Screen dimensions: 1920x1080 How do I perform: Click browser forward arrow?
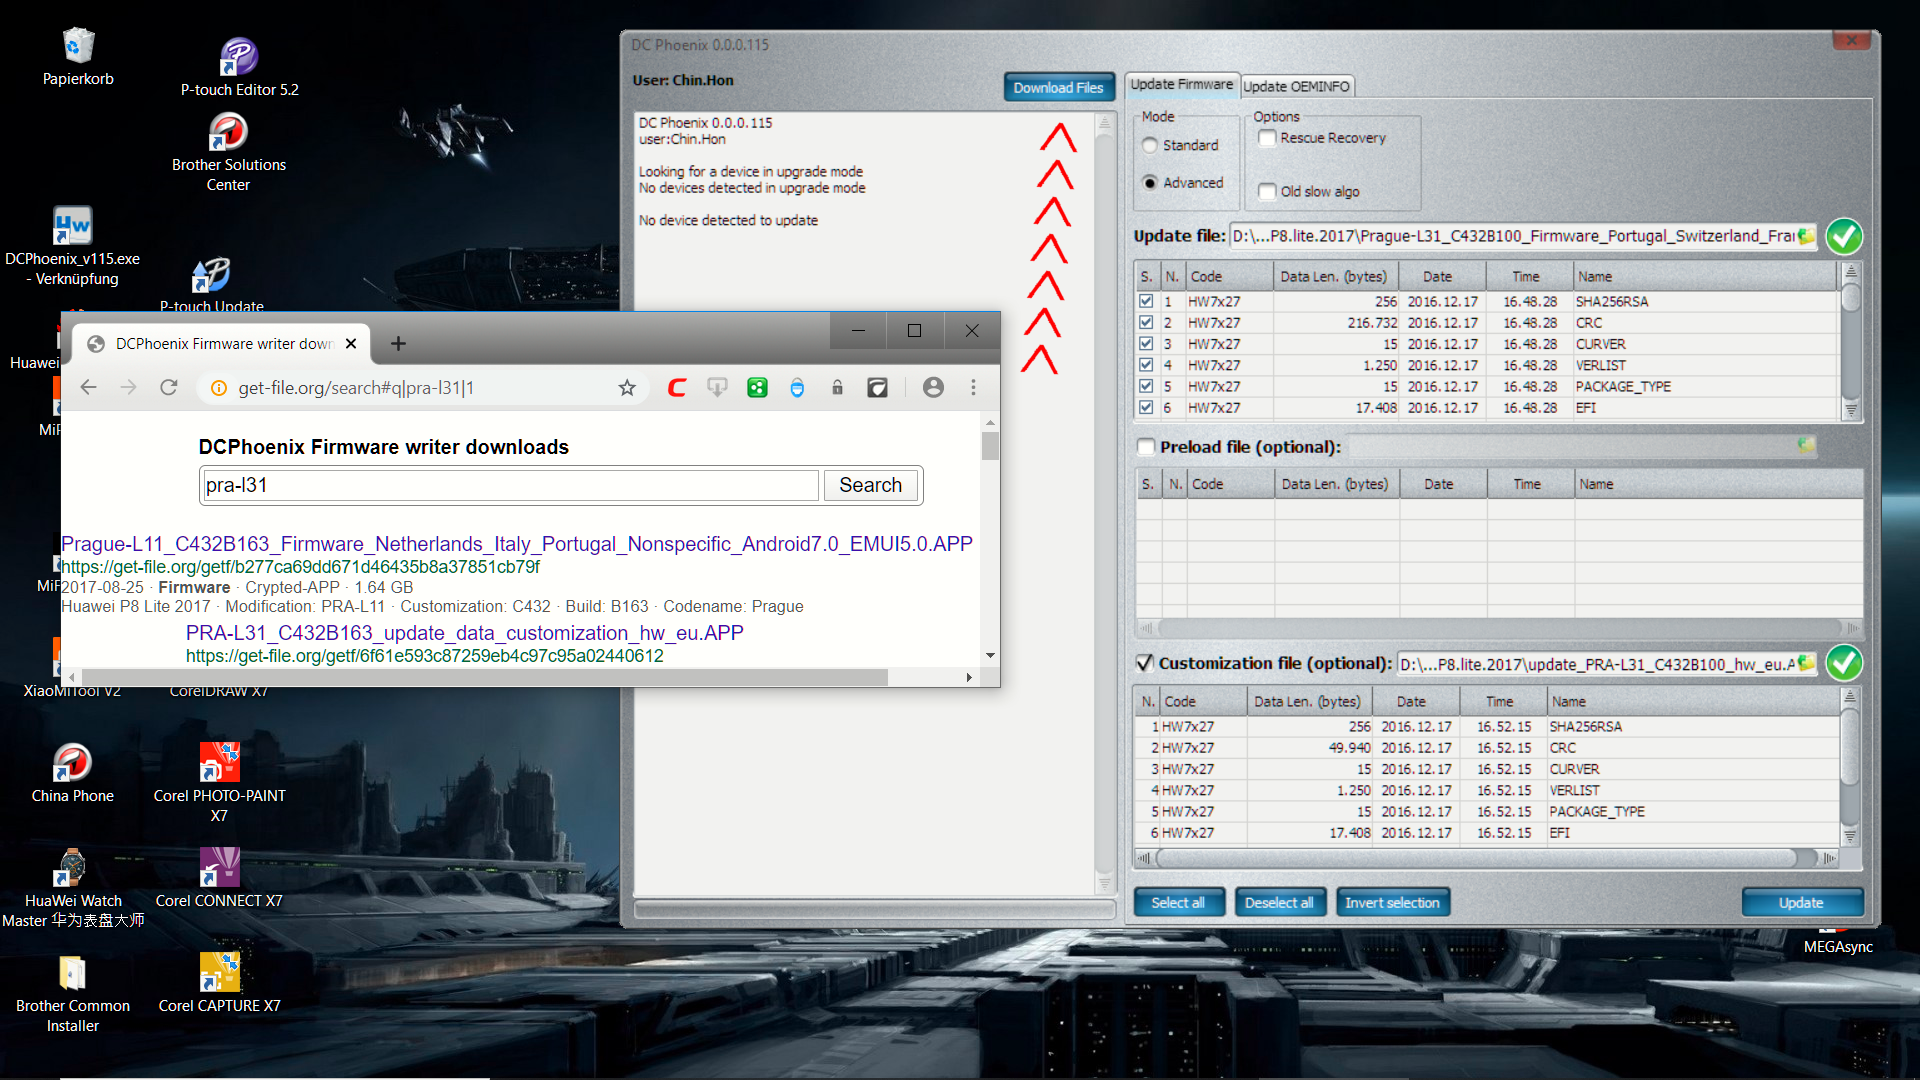click(128, 388)
